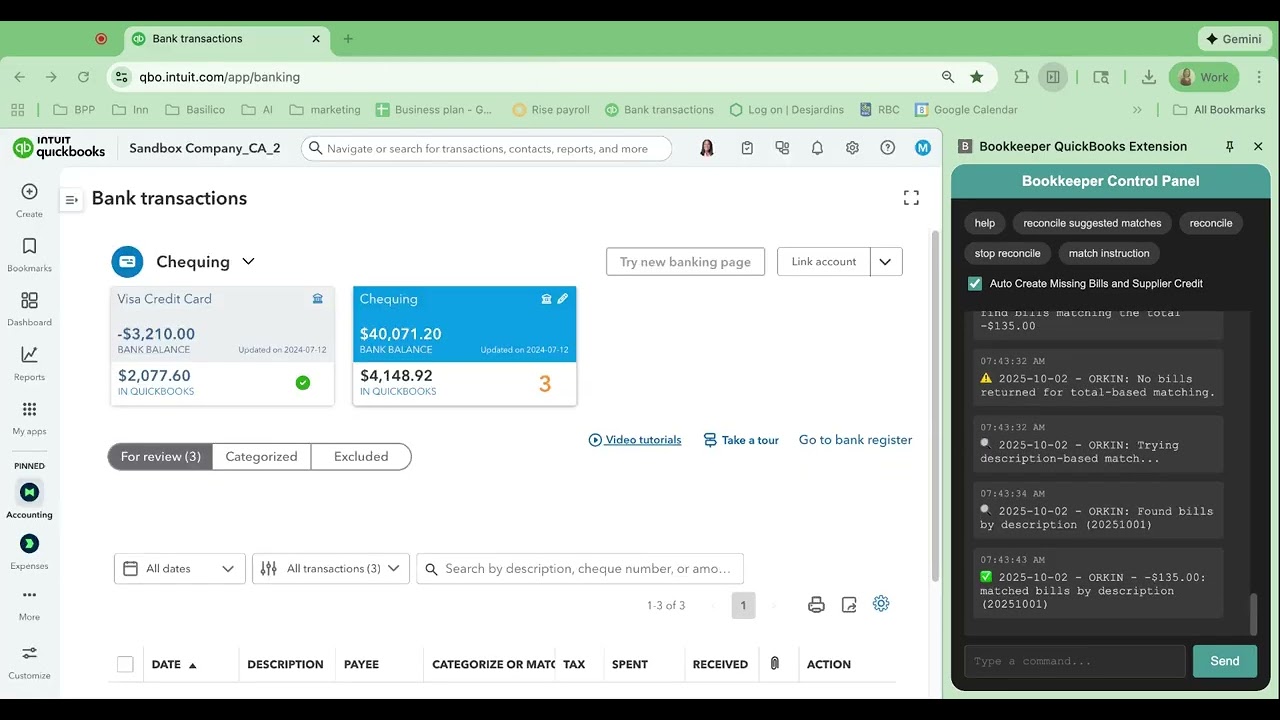
Task: Open the Gemini button in Chrome
Action: (1233, 39)
